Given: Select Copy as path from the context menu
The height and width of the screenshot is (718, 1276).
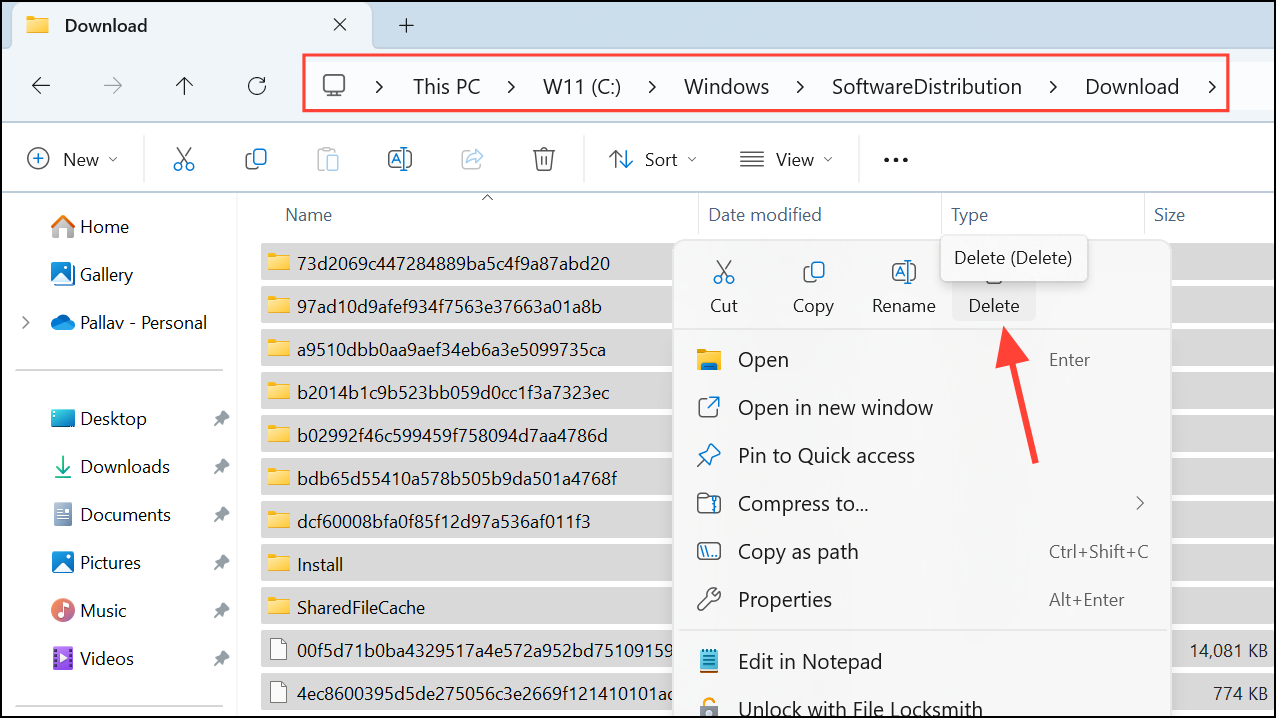Looking at the screenshot, I should 795,551.
